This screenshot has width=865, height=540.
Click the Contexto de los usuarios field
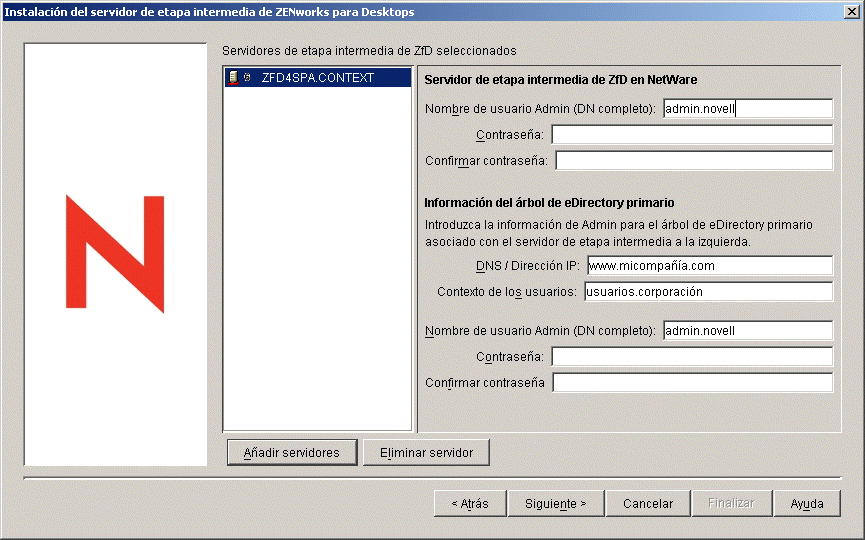click(708, 292)
